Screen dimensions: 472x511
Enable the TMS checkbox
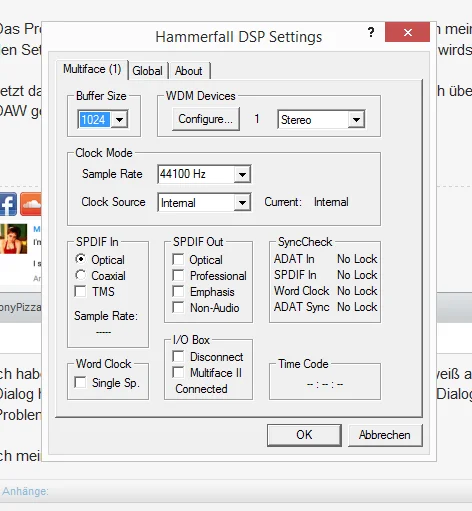coord(80,291)
